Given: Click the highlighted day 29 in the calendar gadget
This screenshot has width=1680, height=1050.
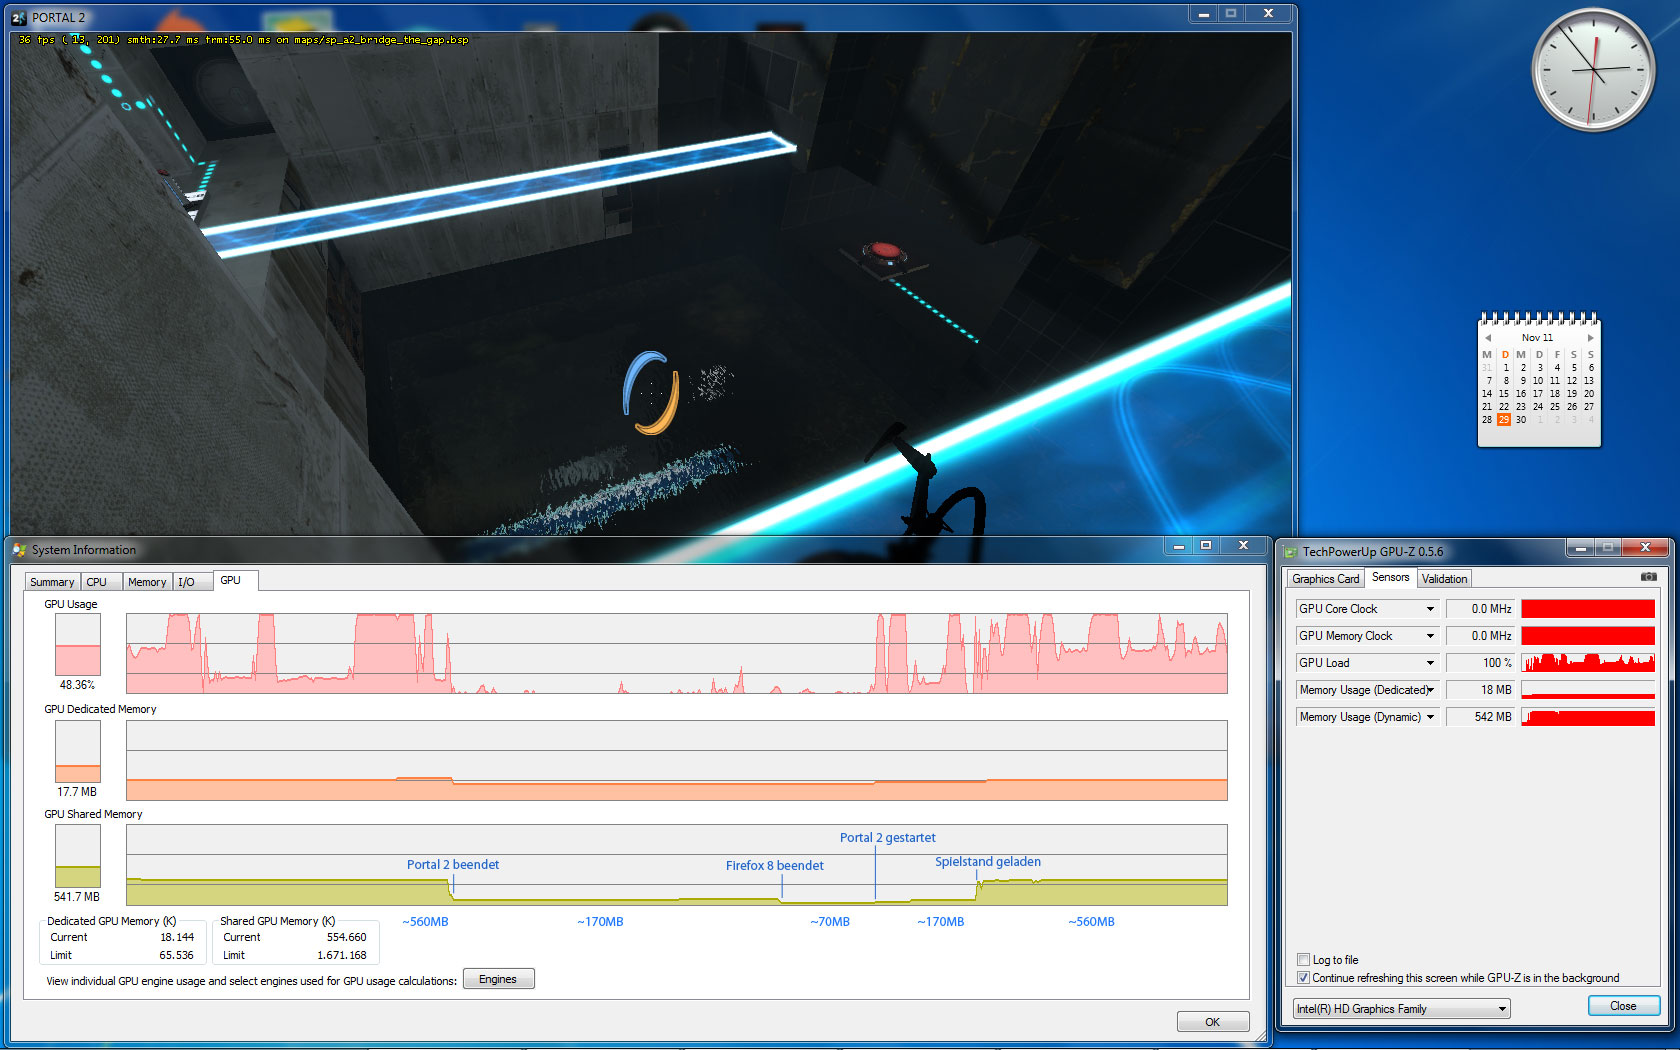Looking at the screenshot, I should [1503, 420].
